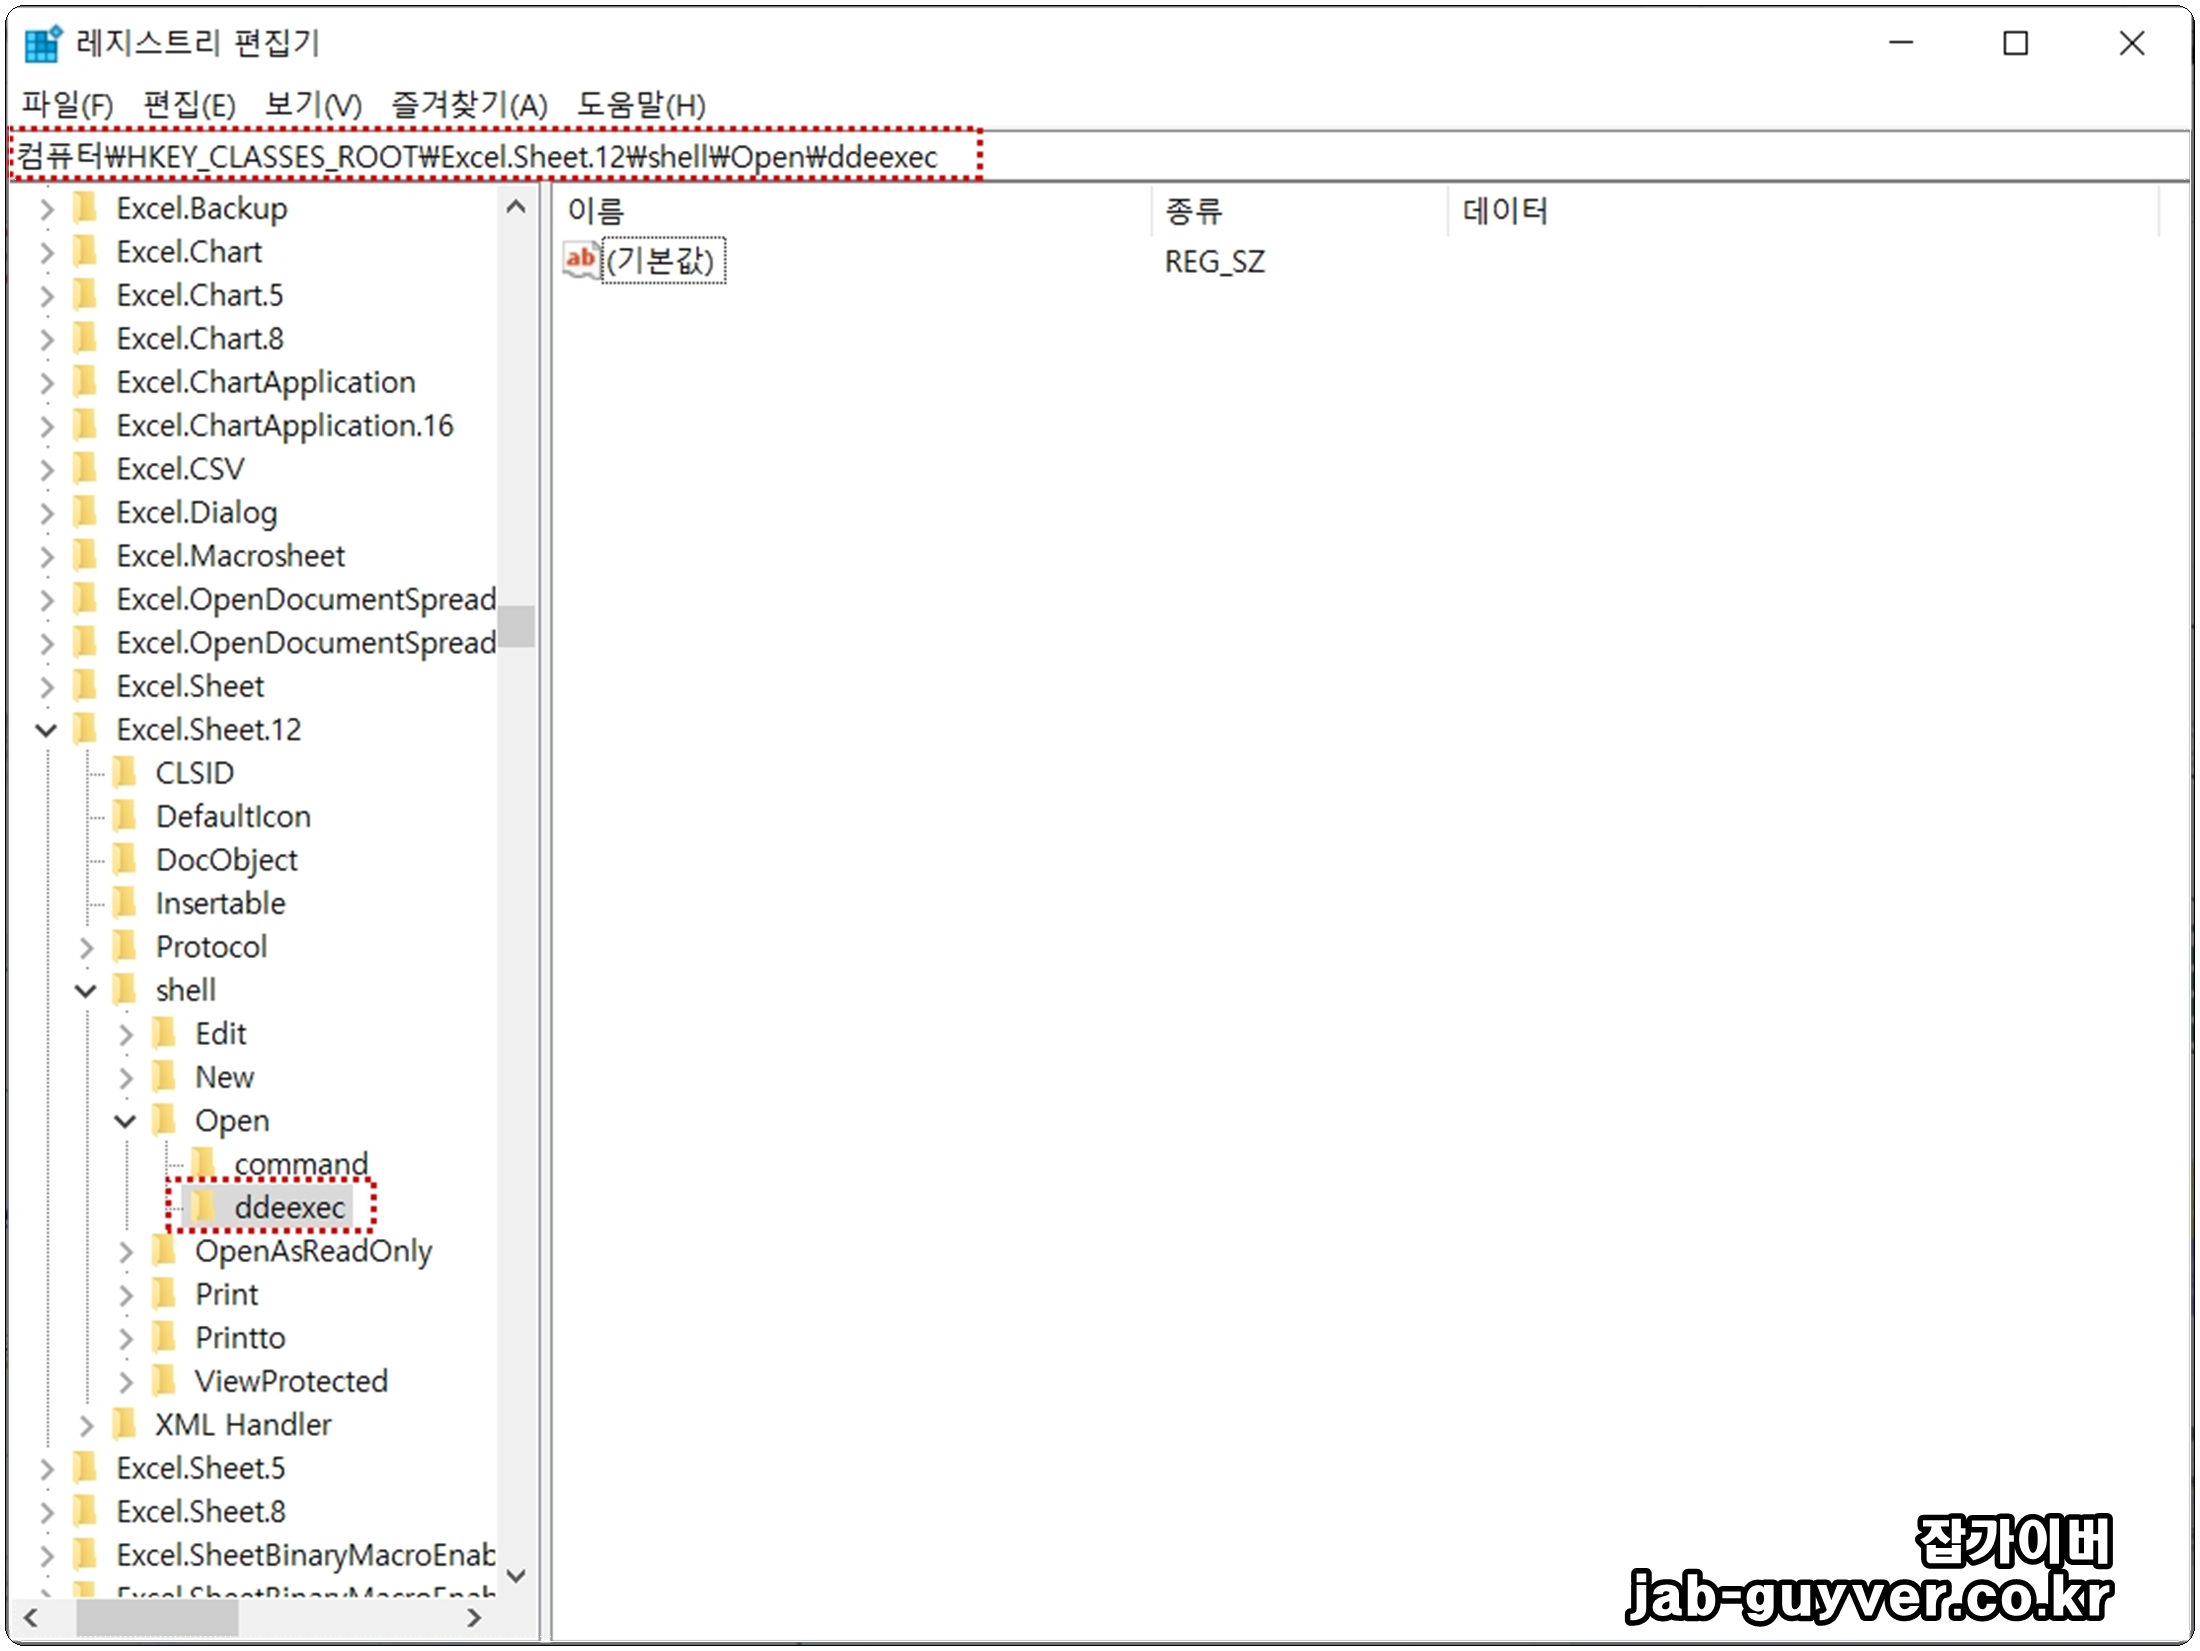Collapse the Open key chevron

pyautogui.click(x=125, y=1121)
